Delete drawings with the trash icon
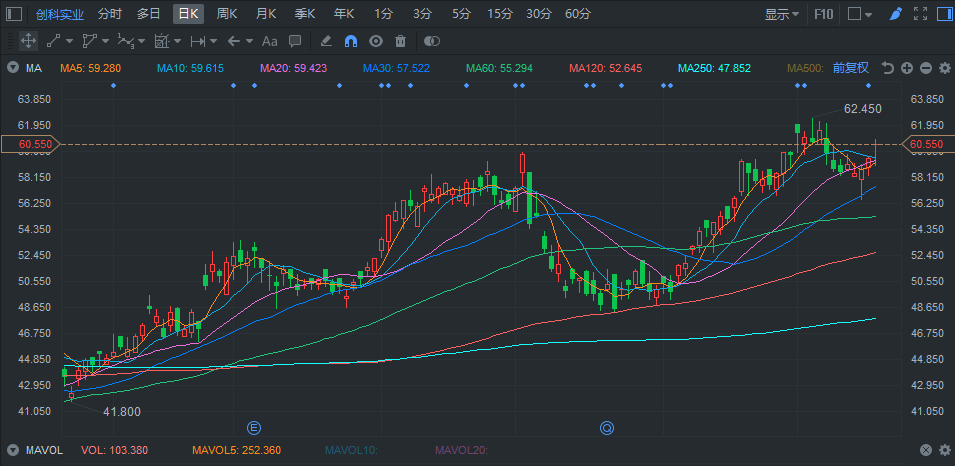 (x=400, y=41)
